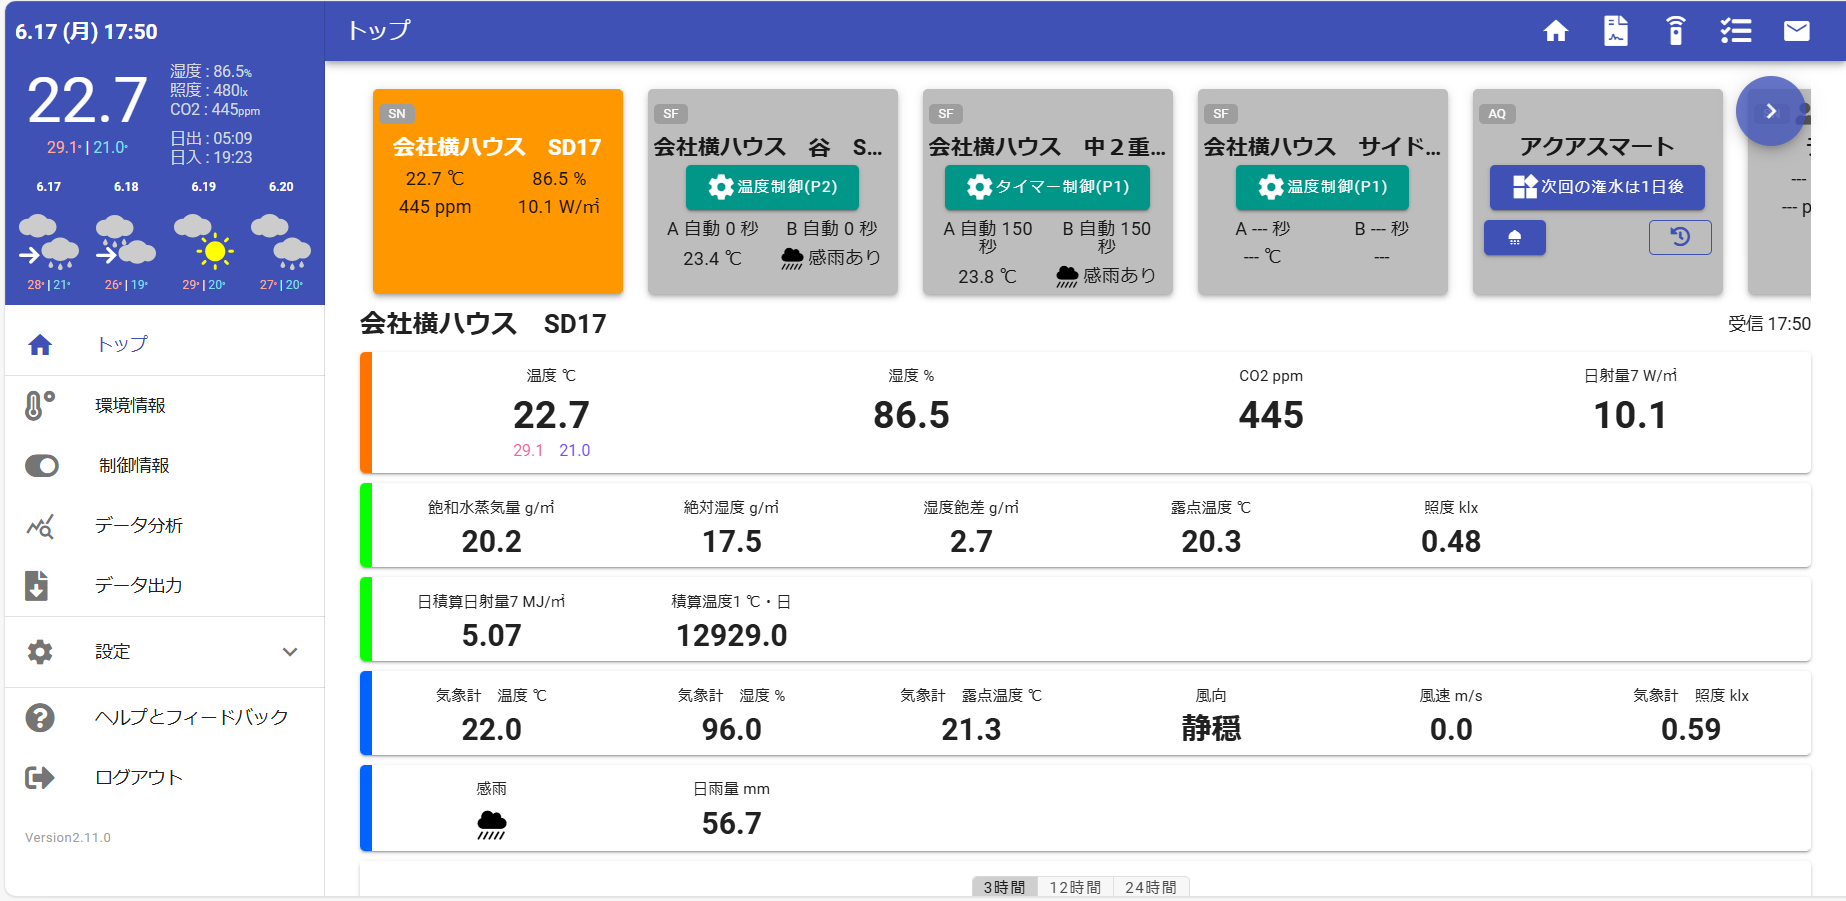Click the rain icon on 中2重 card
Image resolution: width=1846 pixels, height=901 pixels.
click(x=1067, y=276)
